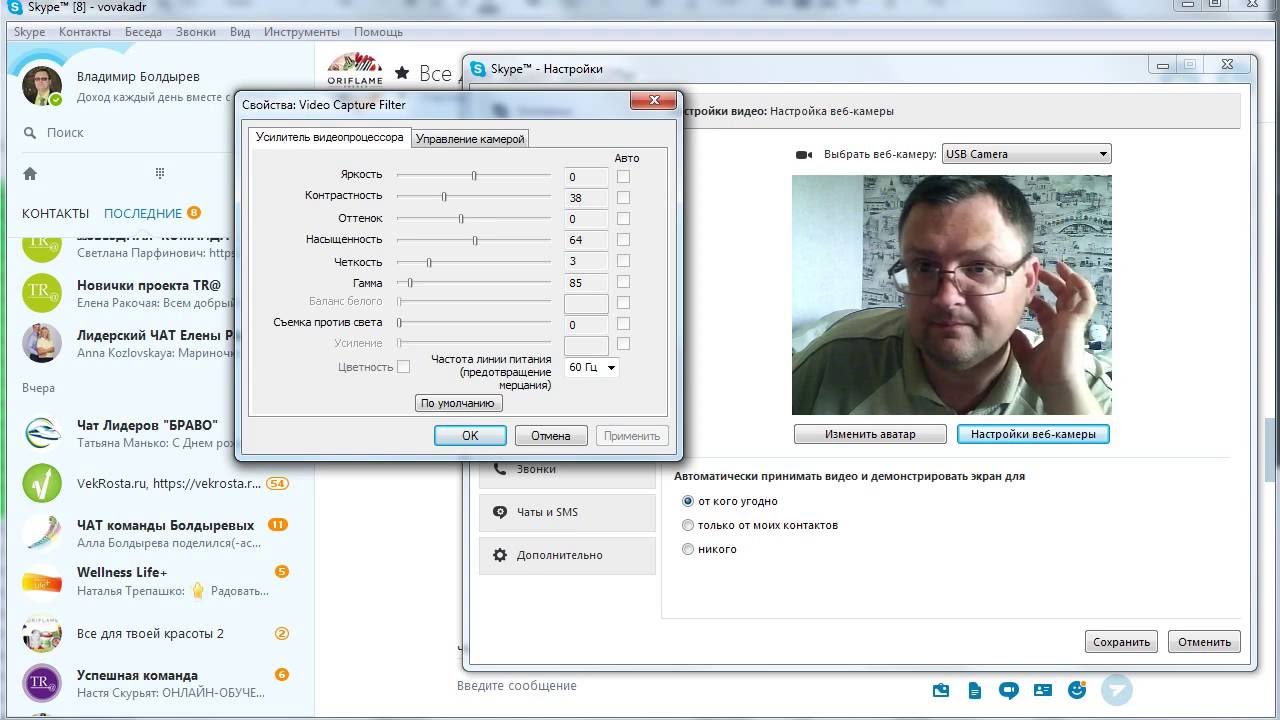1280x720 pixels.
Task: Open the 60 Гц power line frequency dropdown
Action: (x=592, y=367)
